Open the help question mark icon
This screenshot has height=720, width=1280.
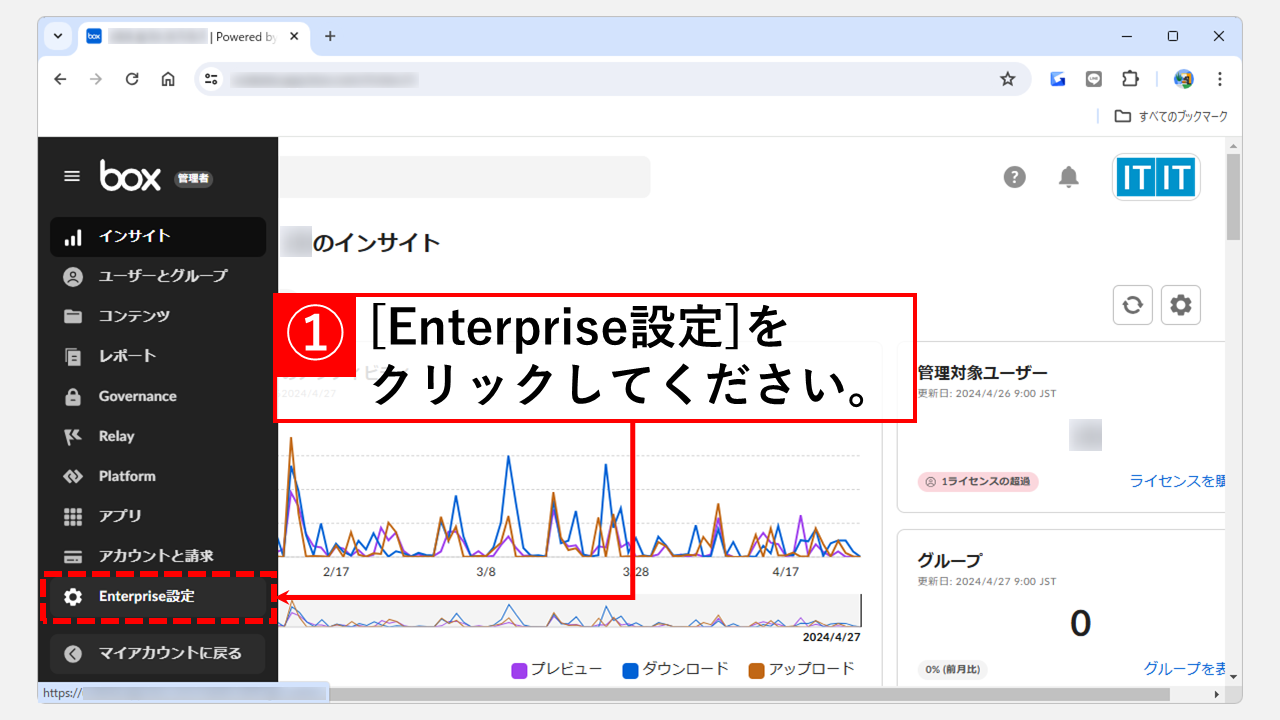pos(1015,177)
